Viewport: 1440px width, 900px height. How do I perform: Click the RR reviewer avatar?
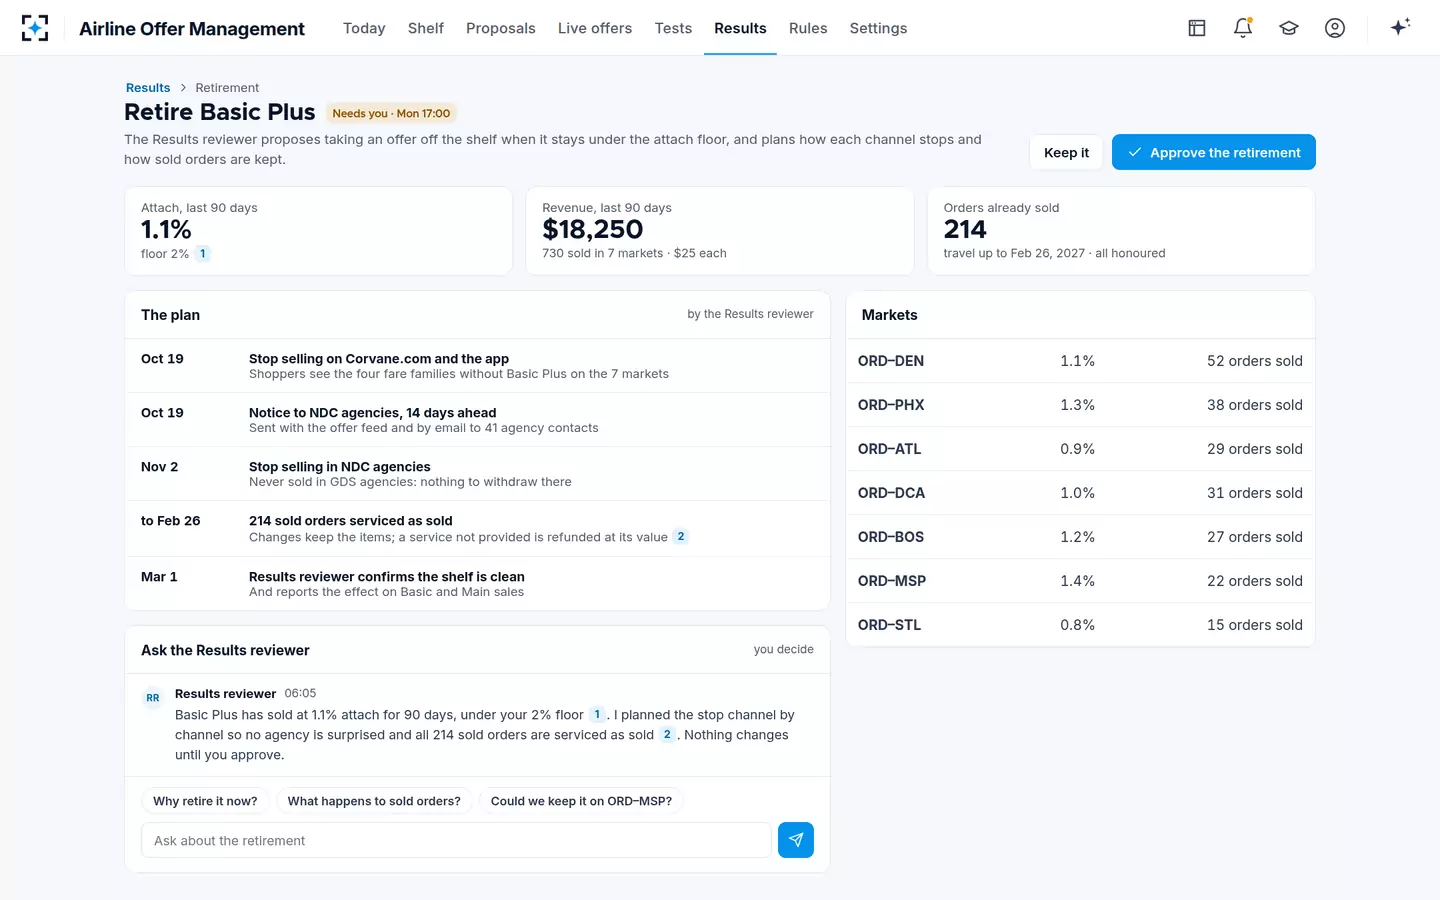point(153,698)
